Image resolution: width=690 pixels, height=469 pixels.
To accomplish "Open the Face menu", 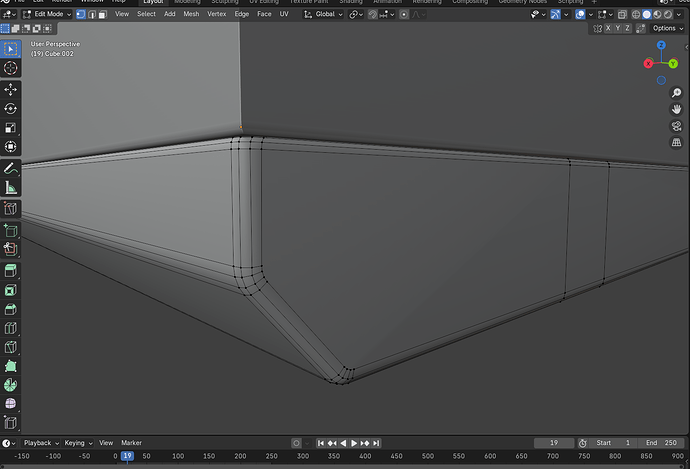I will coord(264,14).
